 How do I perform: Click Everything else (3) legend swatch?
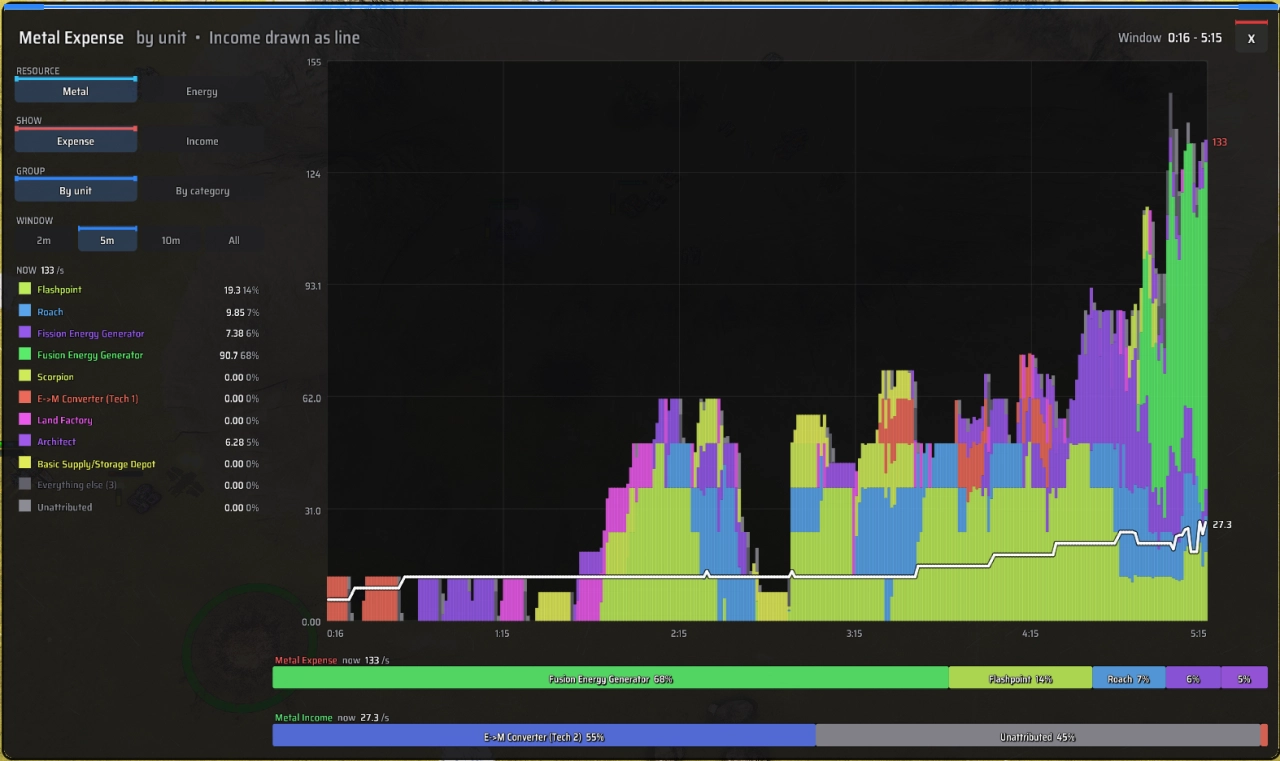click(x=25, y=485)
